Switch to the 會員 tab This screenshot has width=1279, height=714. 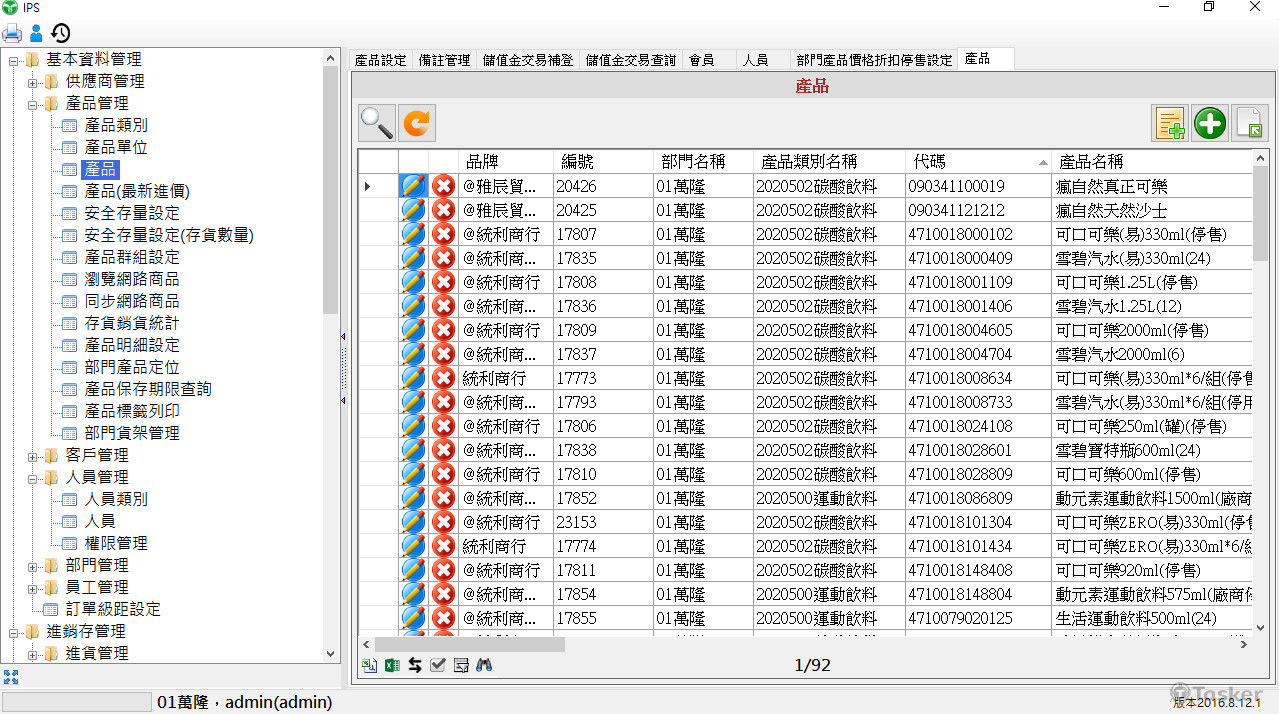click(701, 60)
